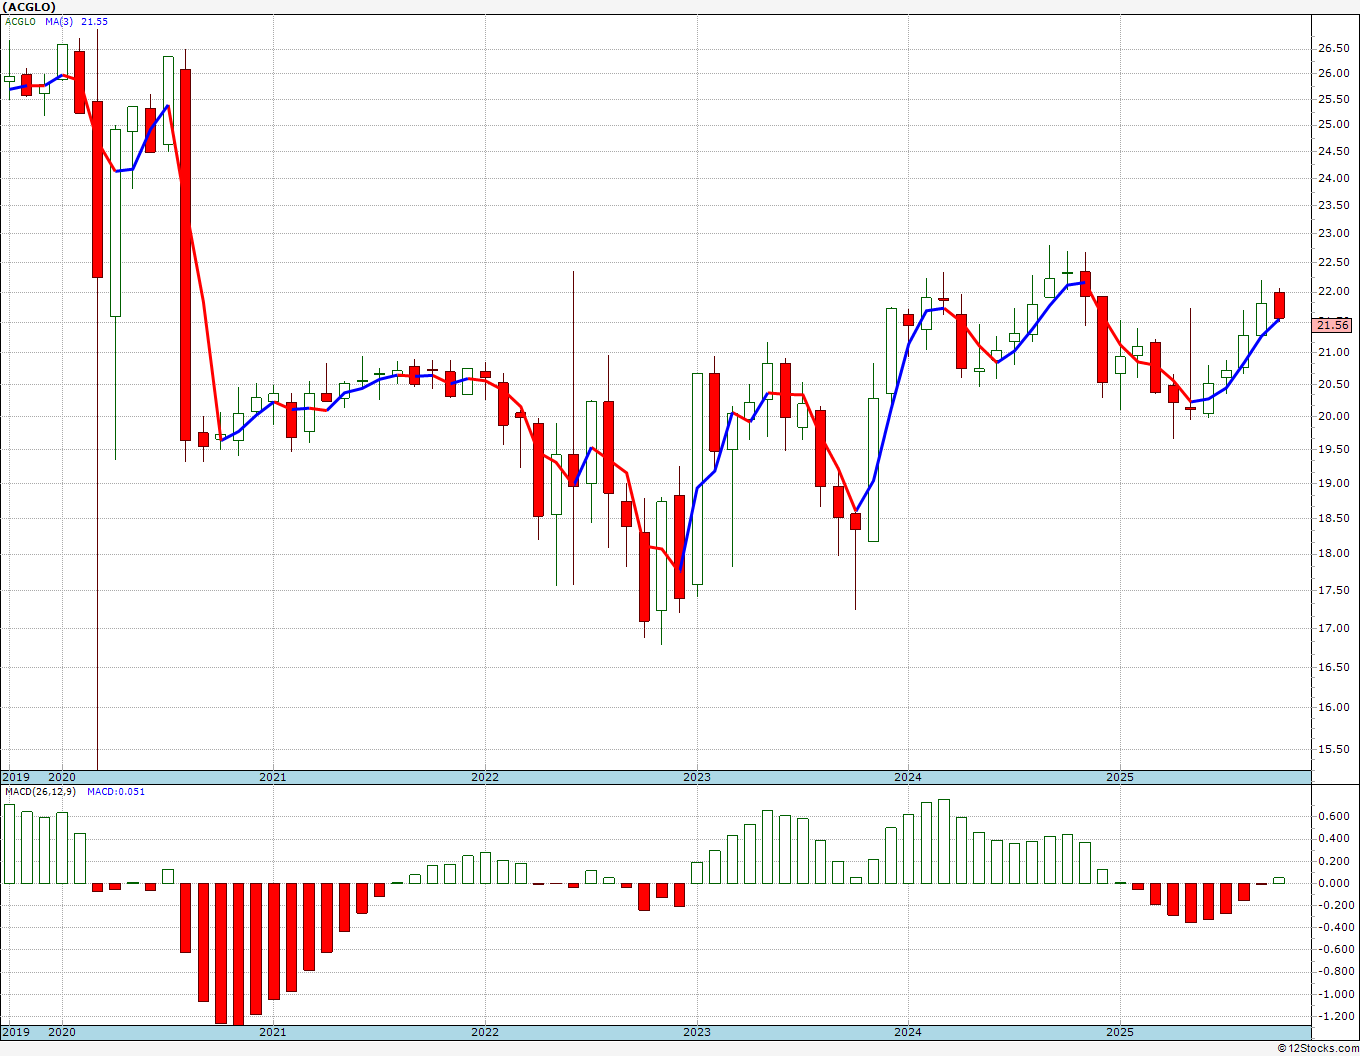Viewport: 1360px width, 1056px height.
Task: Click the 2023 label on price time axis
Action: (697, 777)
